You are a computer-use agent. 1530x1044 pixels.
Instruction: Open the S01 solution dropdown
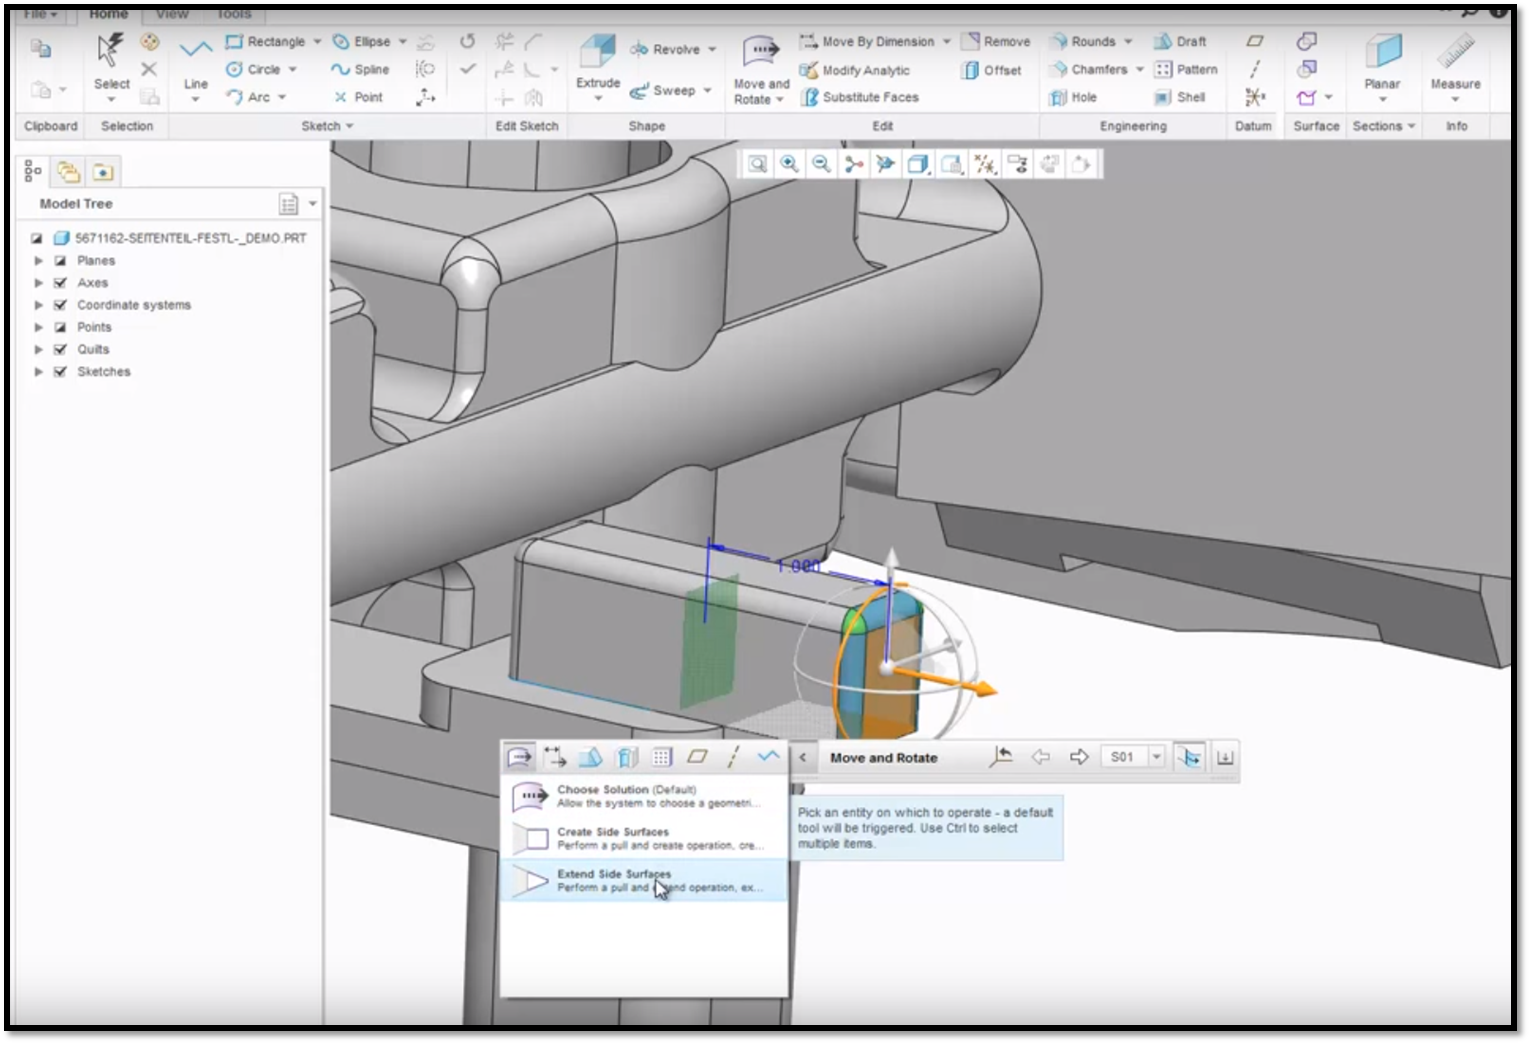click(x=1157, y=757)
